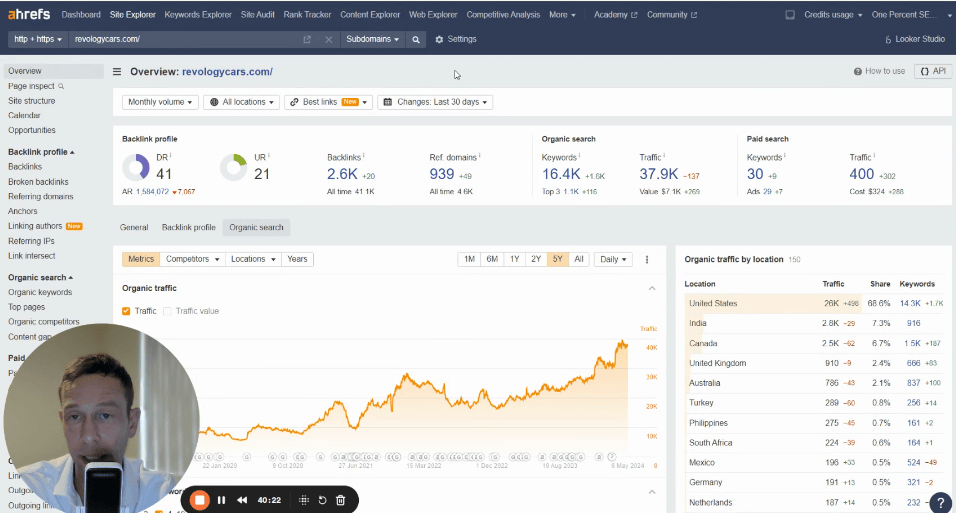
Task: Stop the screen recording with the red button
Action: [199, 499]
